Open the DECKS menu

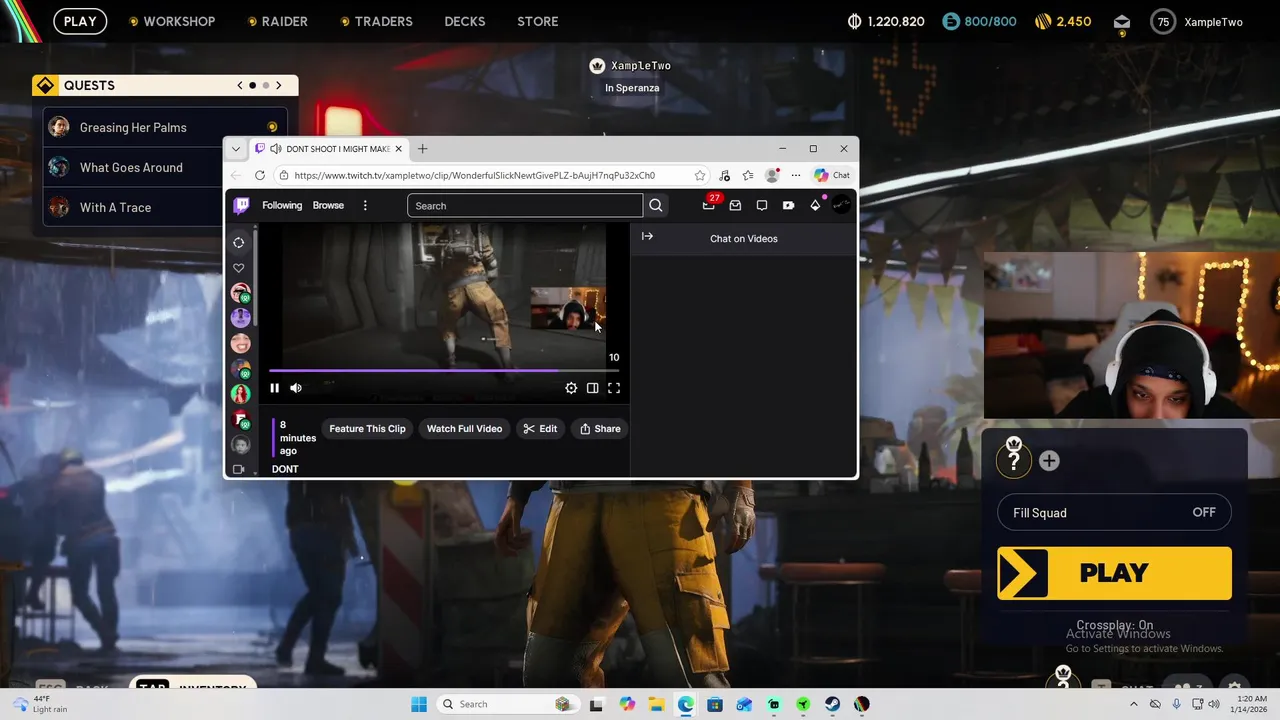coord(465,21)
